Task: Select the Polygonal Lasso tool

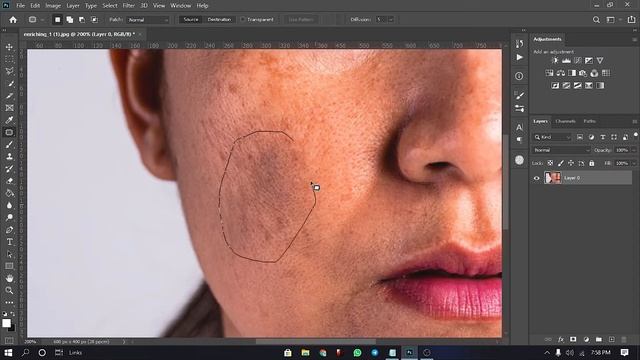Action: tap(9, 71)
